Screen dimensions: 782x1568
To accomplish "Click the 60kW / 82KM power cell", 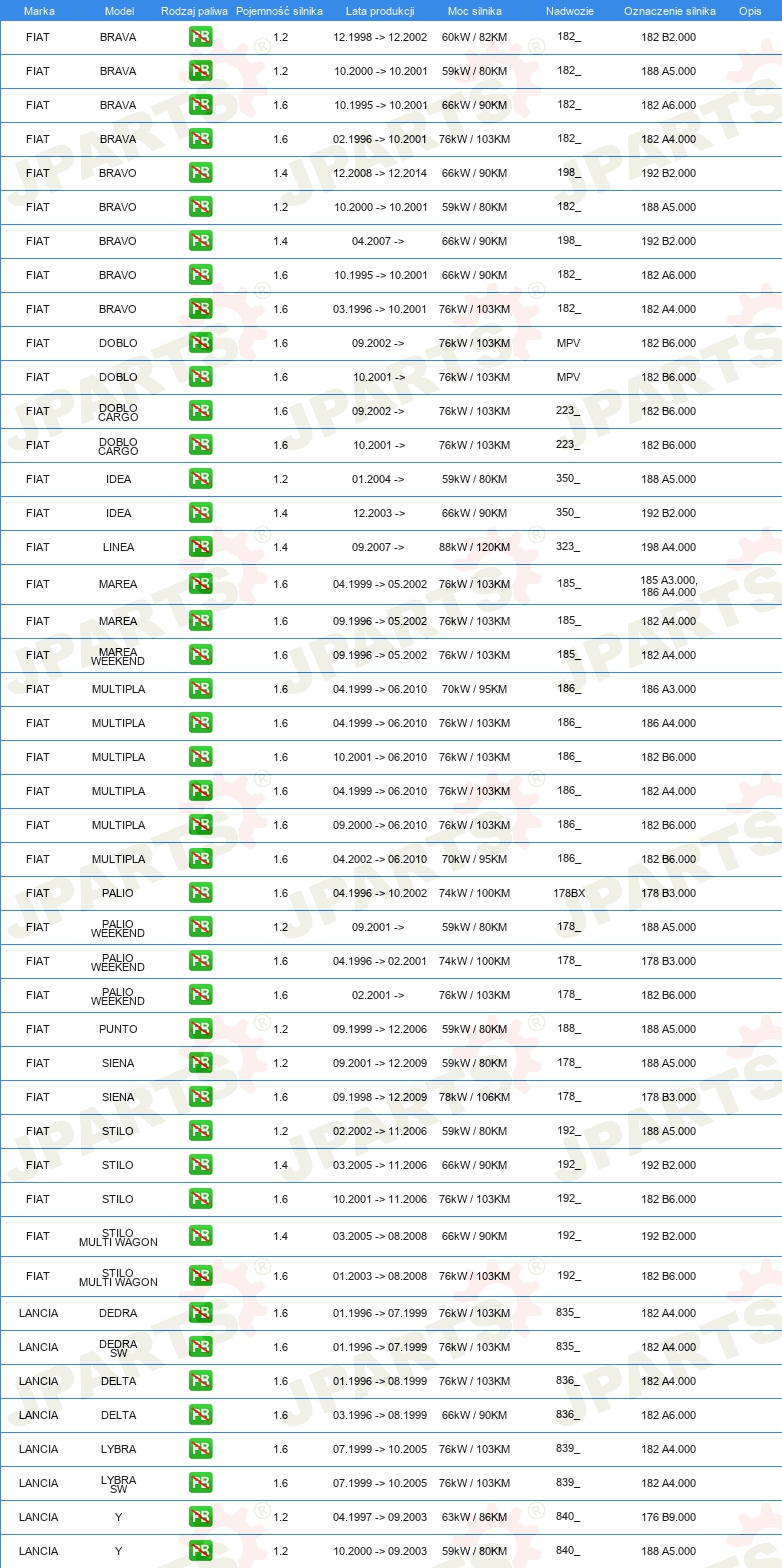I will 475,37.
